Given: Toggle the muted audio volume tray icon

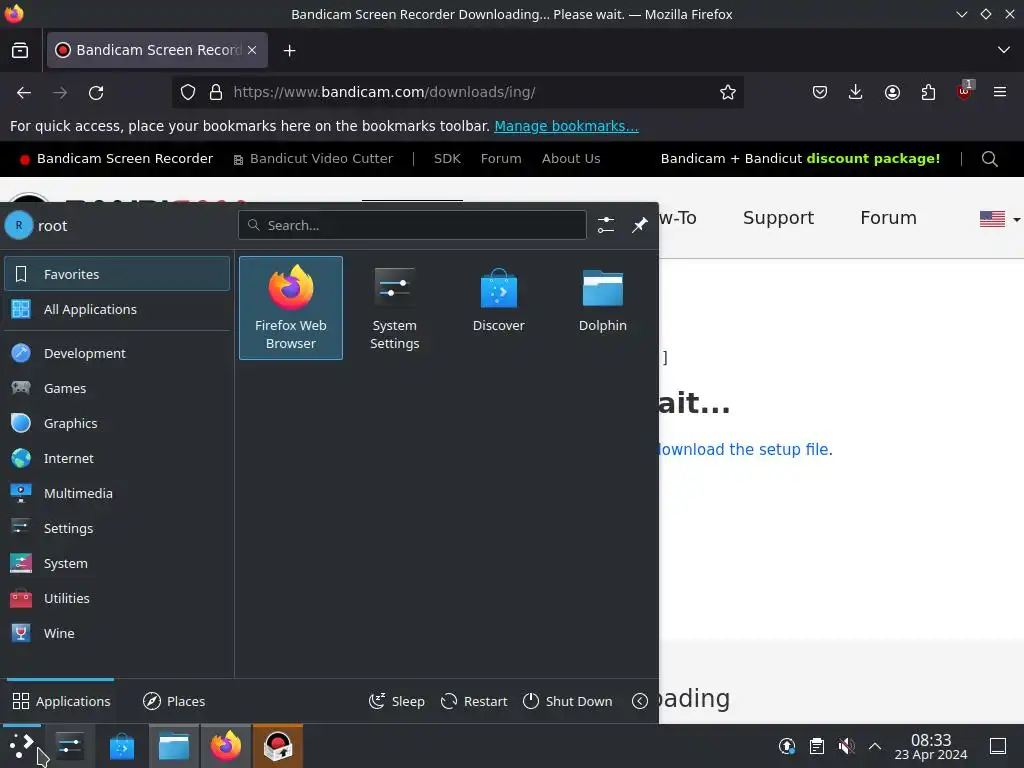Looking at the screenshot, I should tap(846, 746).
